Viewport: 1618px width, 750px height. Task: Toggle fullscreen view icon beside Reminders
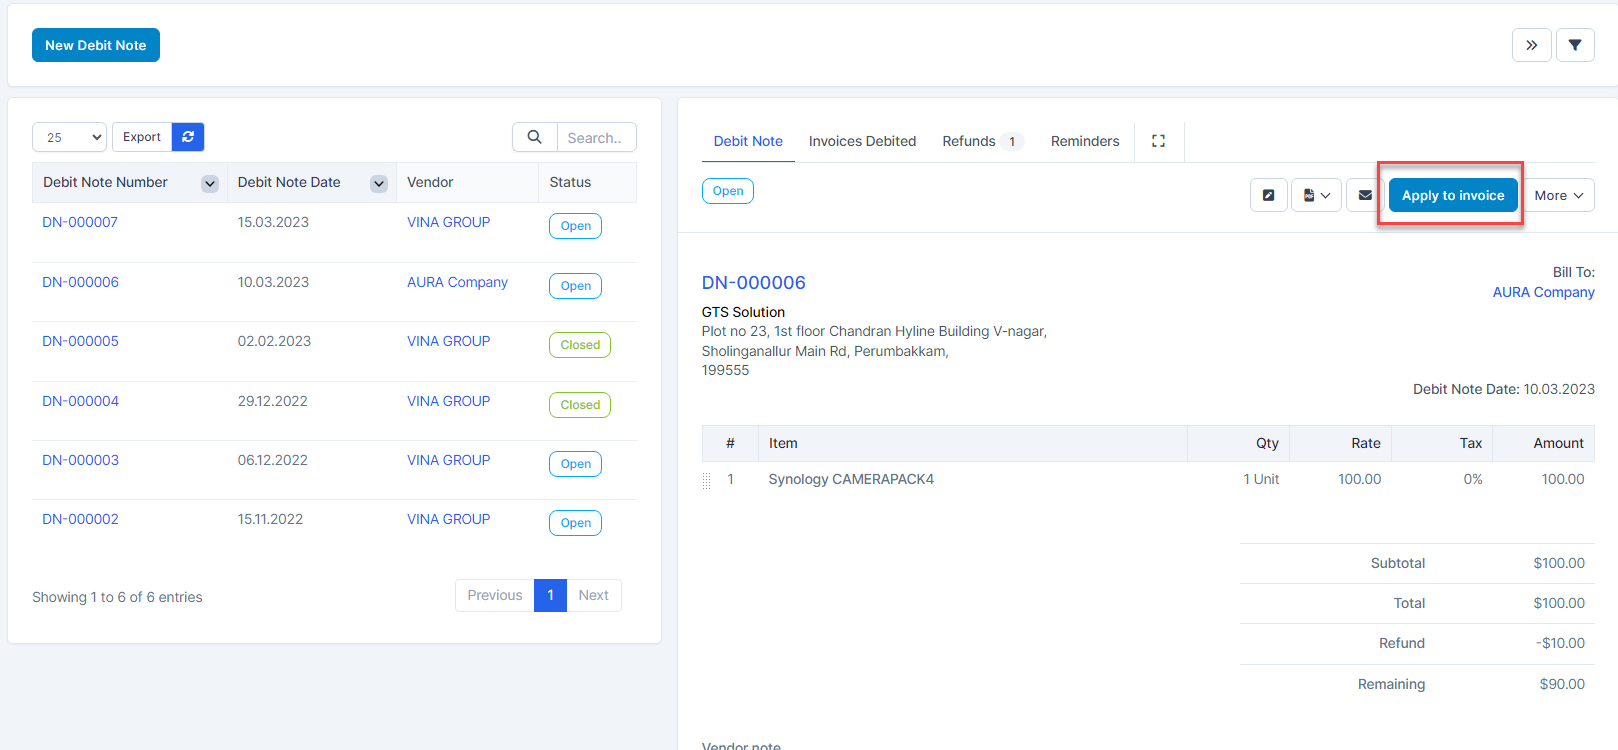tap(1158, 141)
